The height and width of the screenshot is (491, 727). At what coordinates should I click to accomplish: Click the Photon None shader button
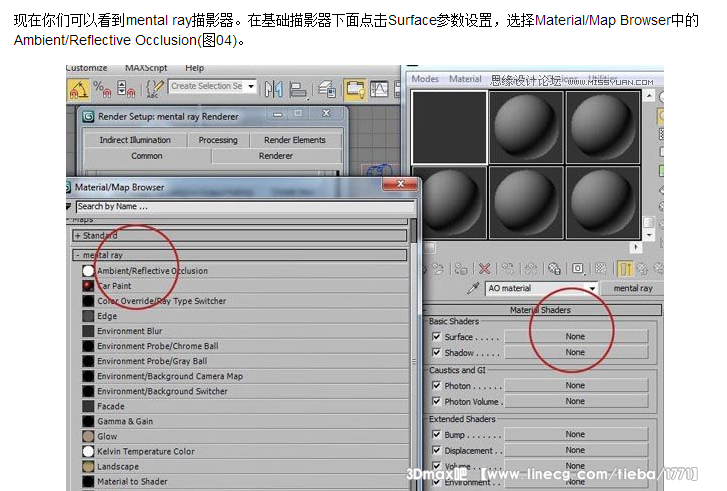click(575, 385)
